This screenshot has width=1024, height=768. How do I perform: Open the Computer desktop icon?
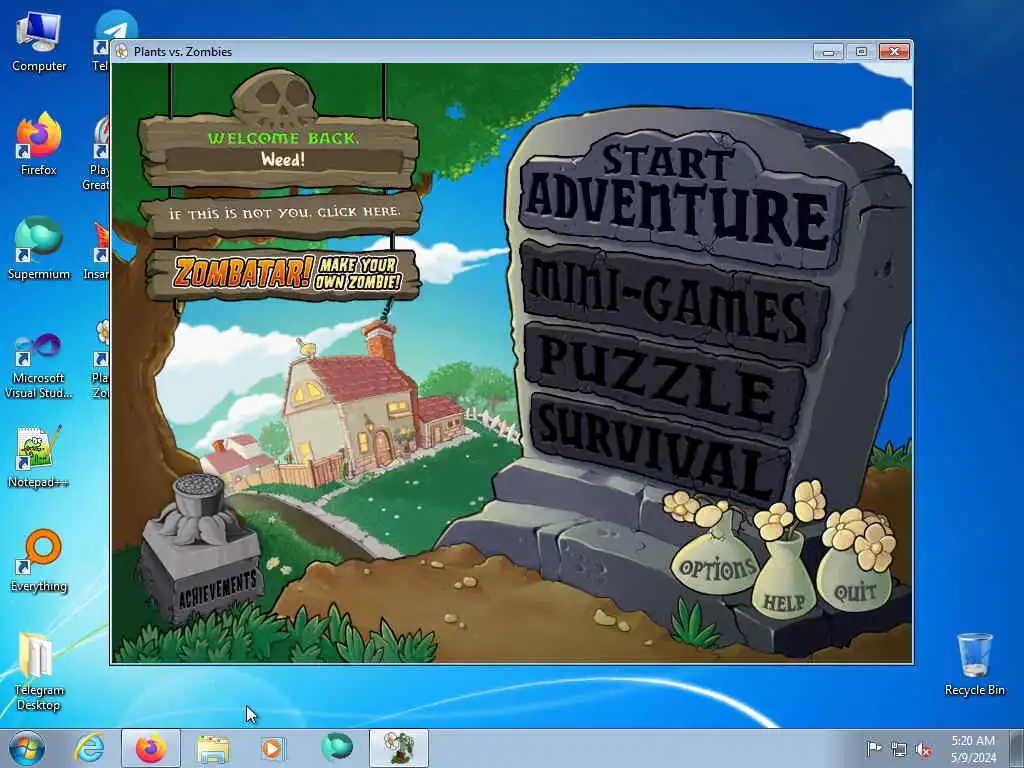pyautogui.click(x=39, y=42)
